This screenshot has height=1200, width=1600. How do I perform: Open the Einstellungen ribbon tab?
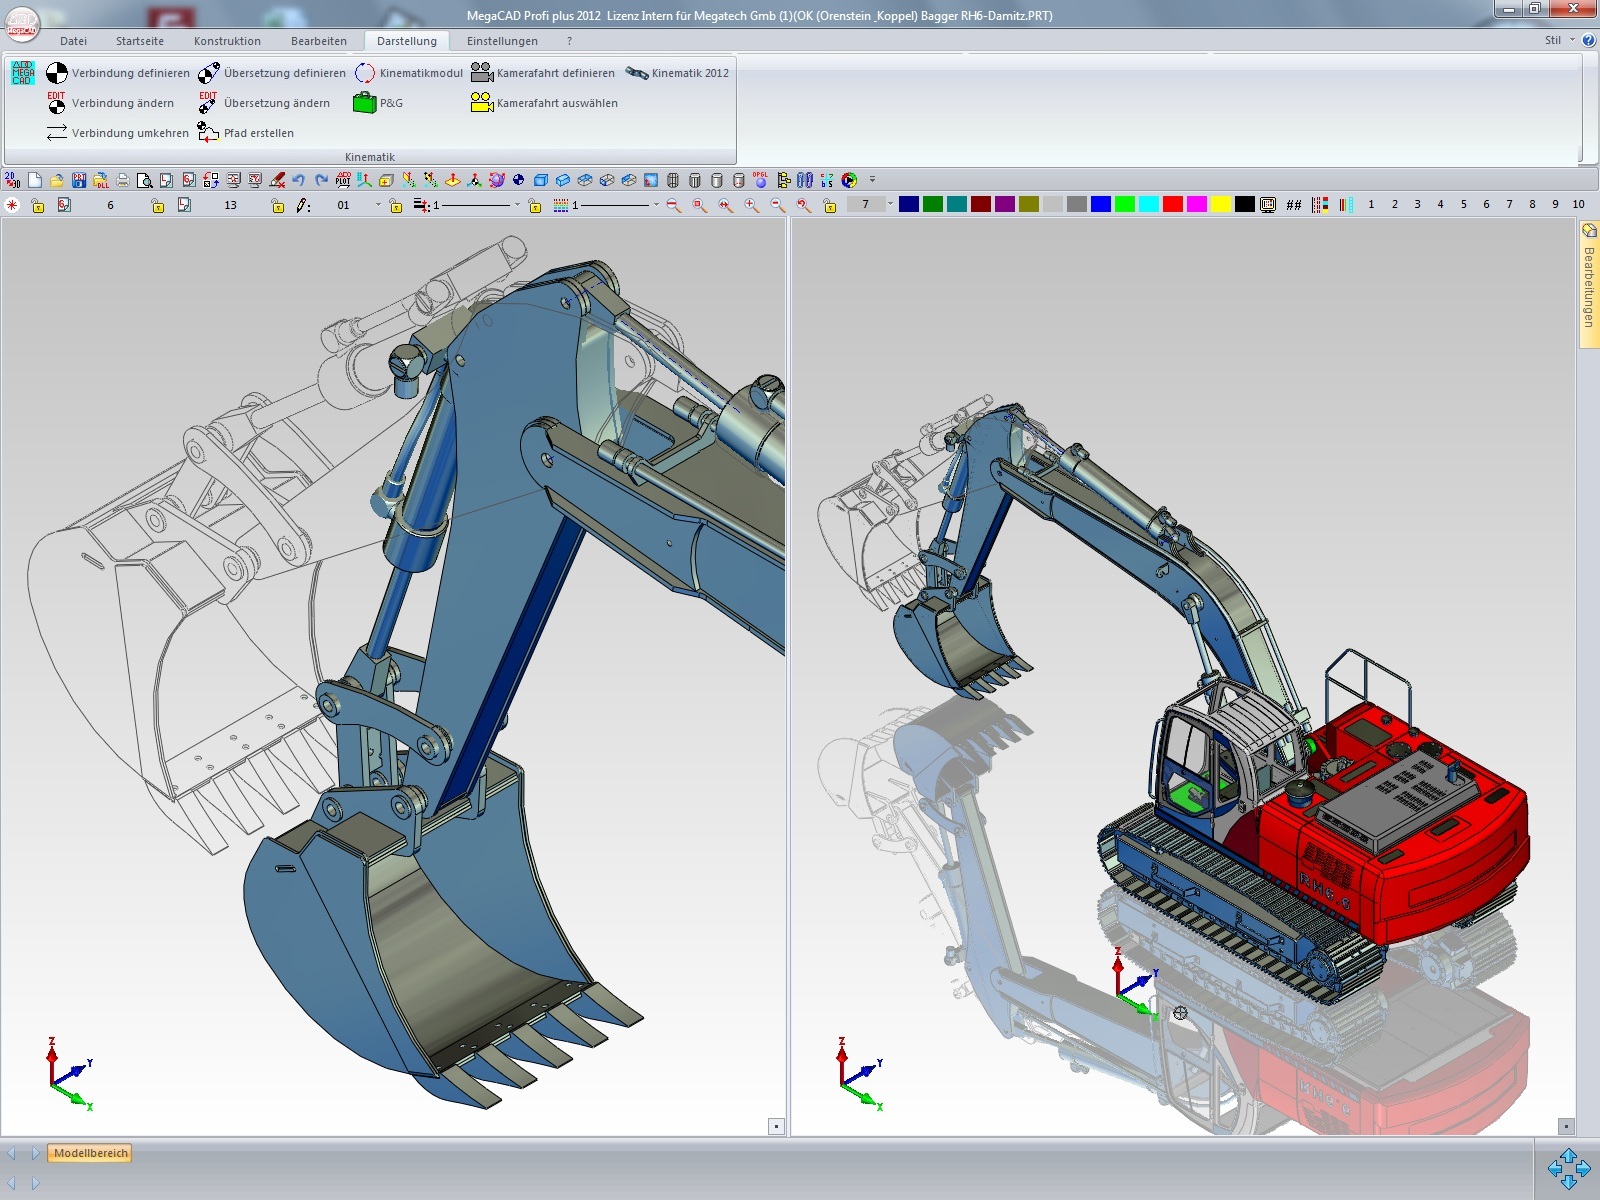(x=502, y=41)
